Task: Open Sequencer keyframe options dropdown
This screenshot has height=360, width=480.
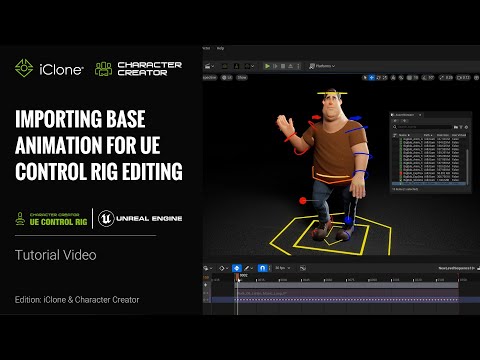Action: (x=223, y=268)
